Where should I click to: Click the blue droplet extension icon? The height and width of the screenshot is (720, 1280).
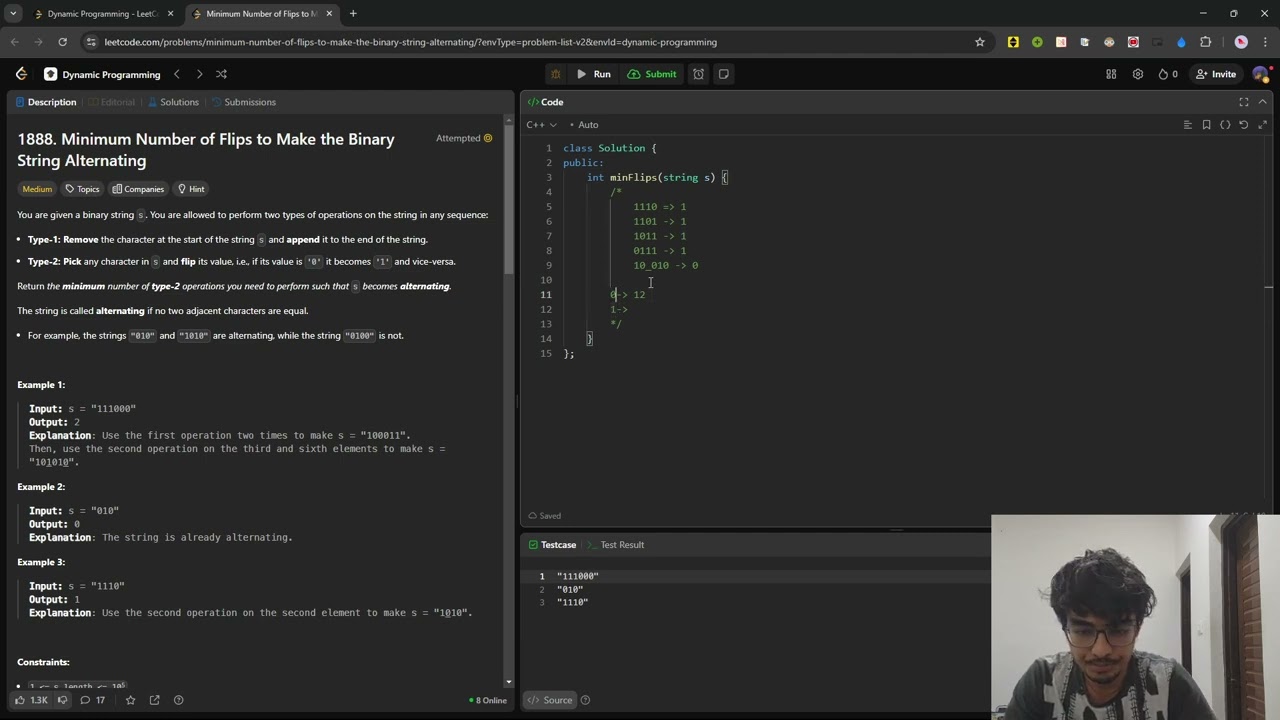(1181, 42)
